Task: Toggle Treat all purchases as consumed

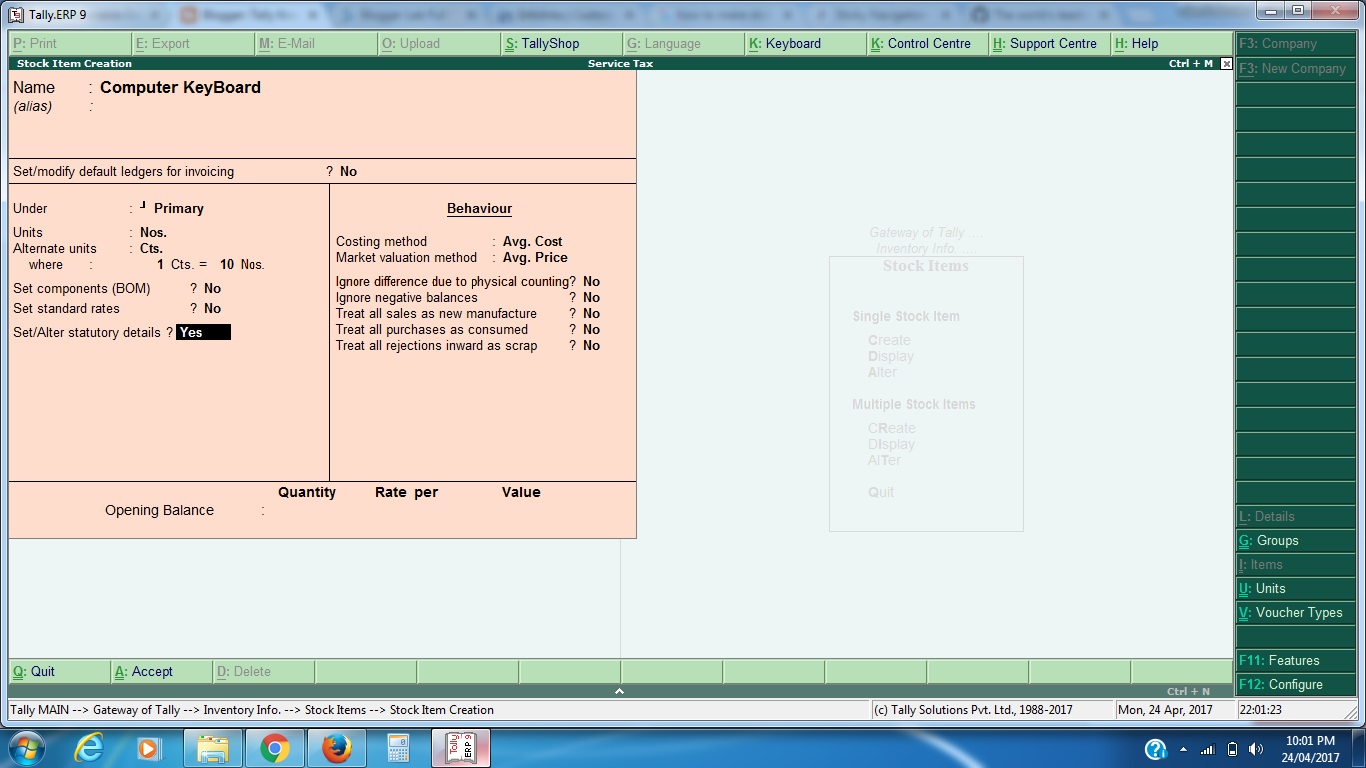Action: (590, 329)
